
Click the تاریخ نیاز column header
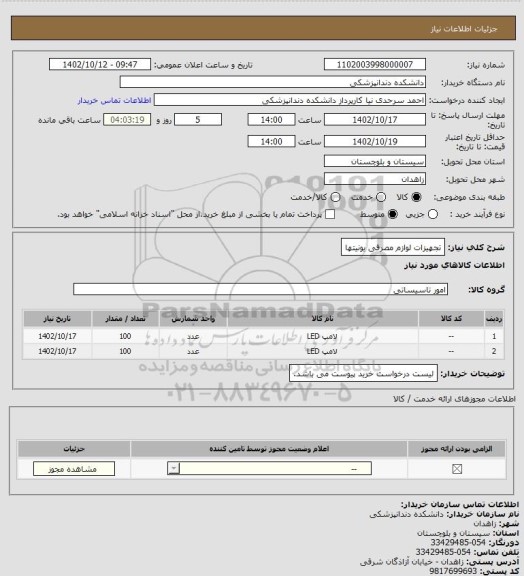pos(57,319)
